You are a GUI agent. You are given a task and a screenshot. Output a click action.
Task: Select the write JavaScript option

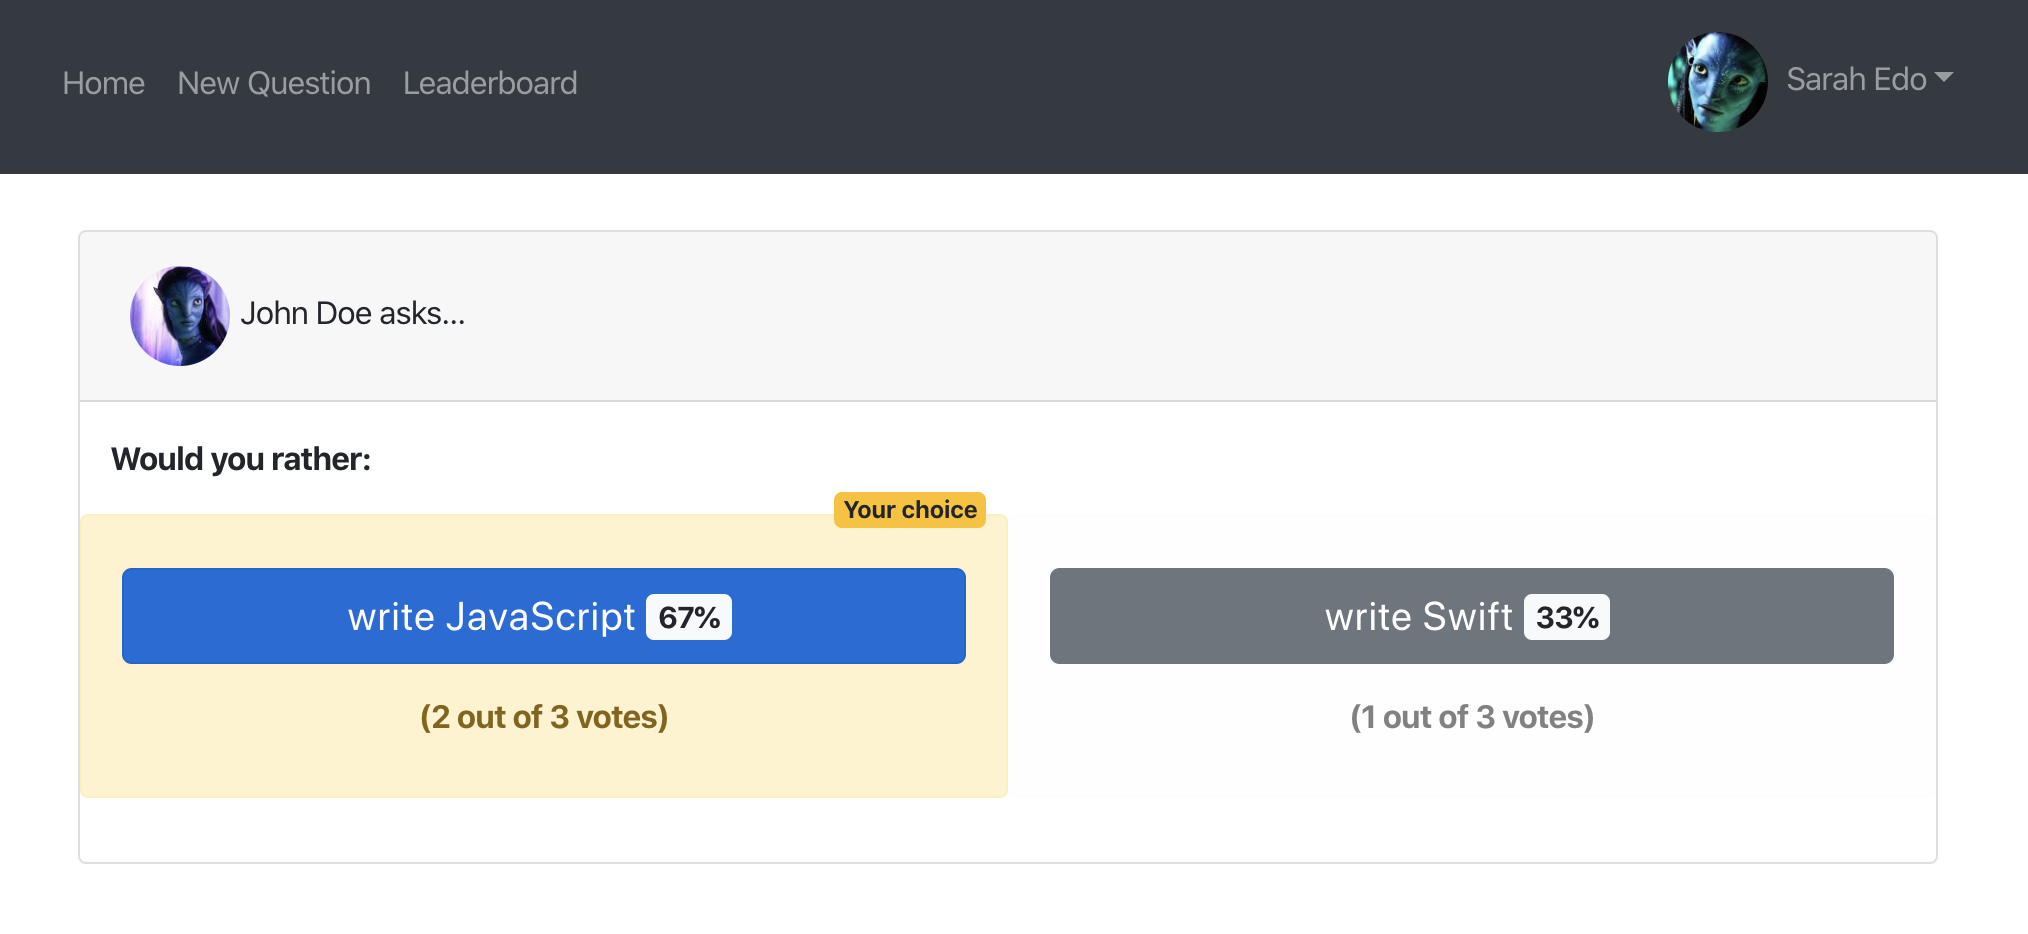pyautogui.click(x=490, y=617)
